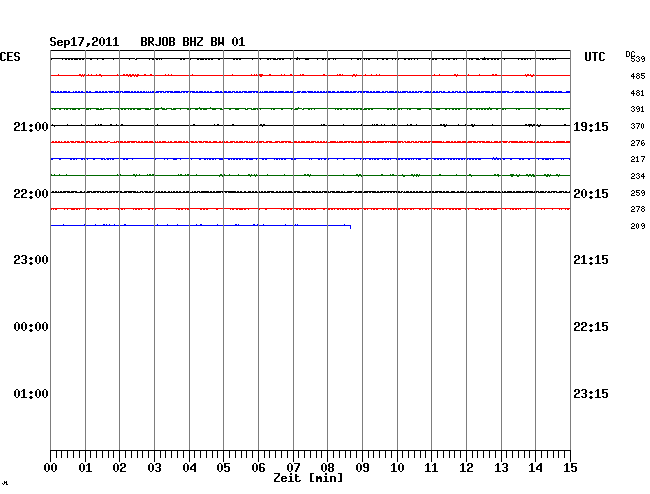The width and height of the screenshot is (650, 494).
Task: Click minute tick label 10
Action: (397, 468)
